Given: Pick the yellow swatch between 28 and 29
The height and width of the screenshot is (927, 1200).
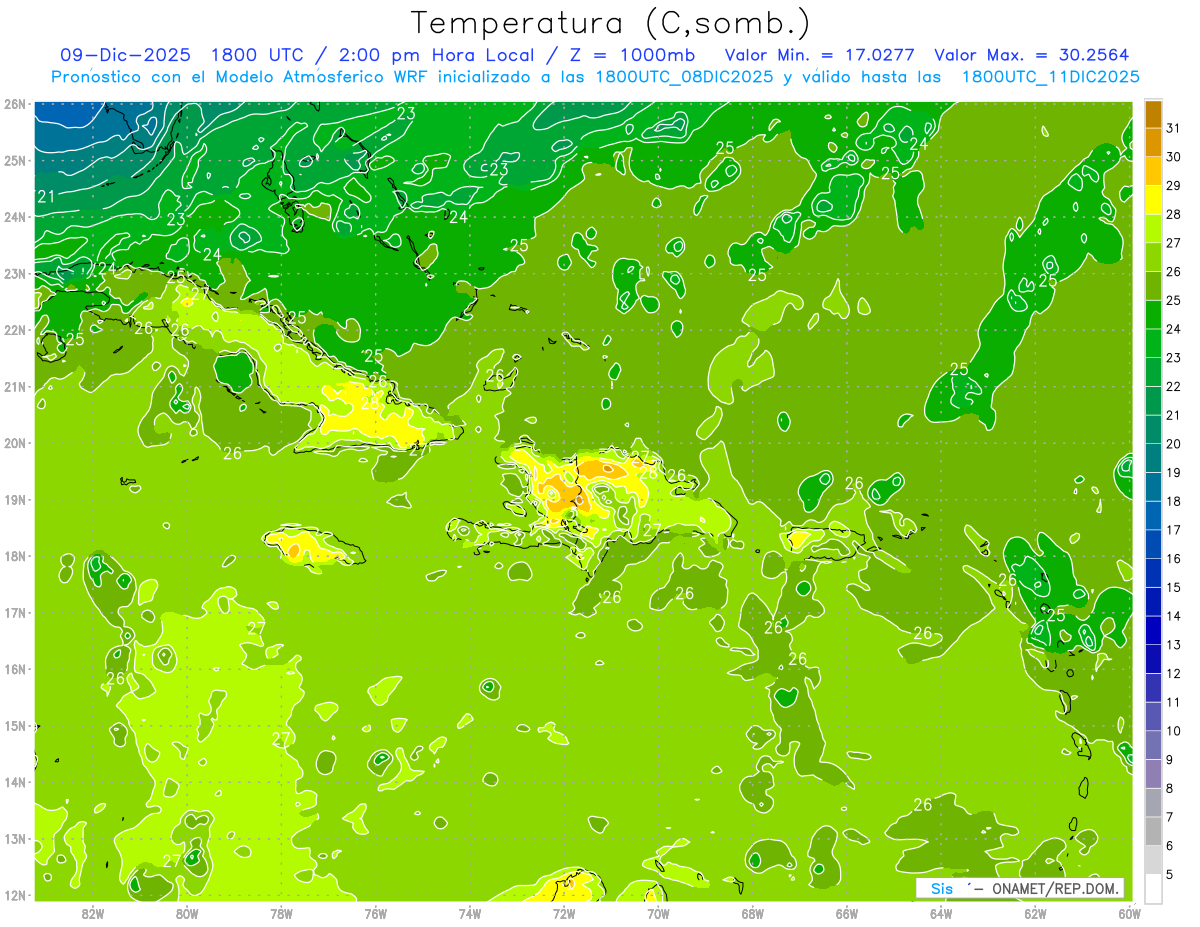Looking at the screenshot, I should (x=1153, y=200).
